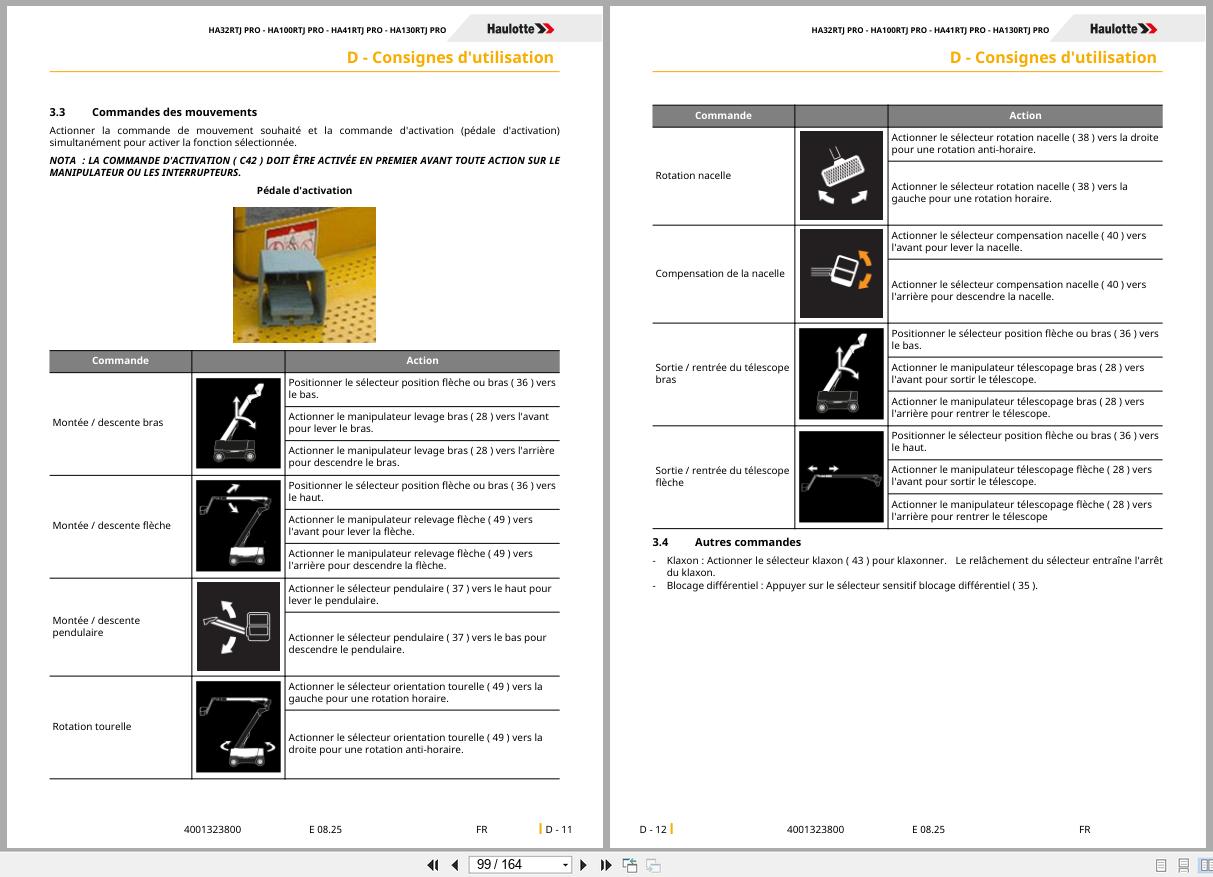Click the Klaxon instruction line

tap(914, 566)
